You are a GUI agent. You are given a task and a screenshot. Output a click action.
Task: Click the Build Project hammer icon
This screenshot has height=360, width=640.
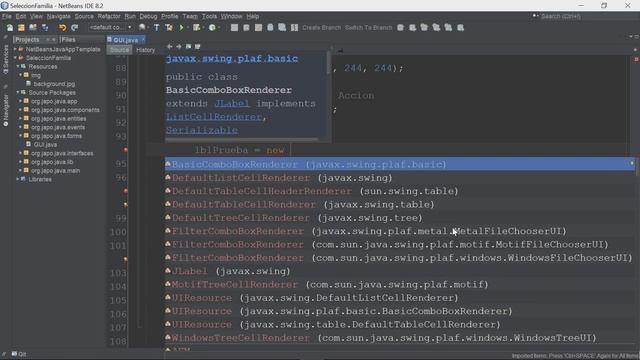tap(156, 28)
